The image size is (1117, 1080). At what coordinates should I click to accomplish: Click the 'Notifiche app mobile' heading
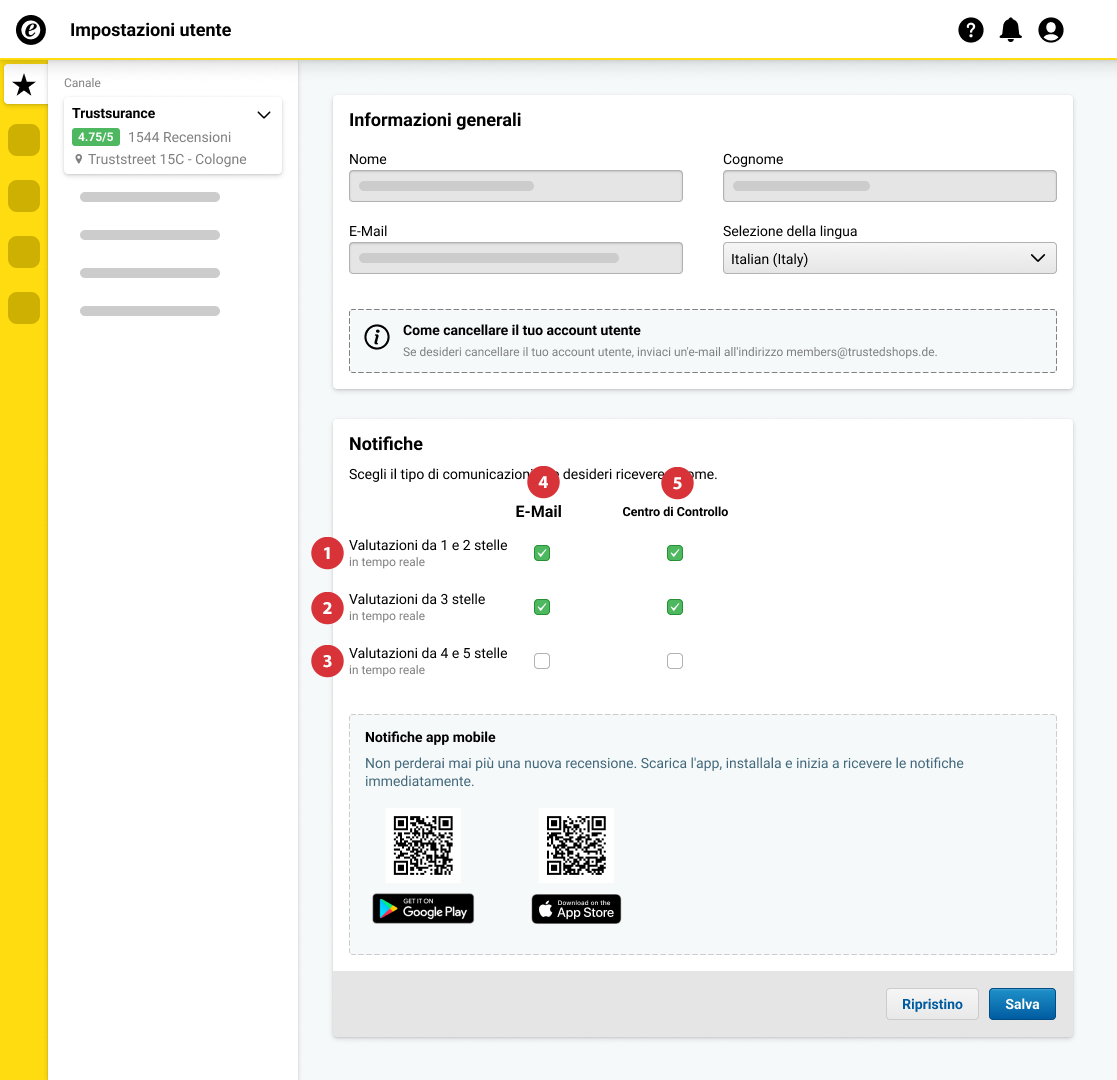click(x=430, y=737)
